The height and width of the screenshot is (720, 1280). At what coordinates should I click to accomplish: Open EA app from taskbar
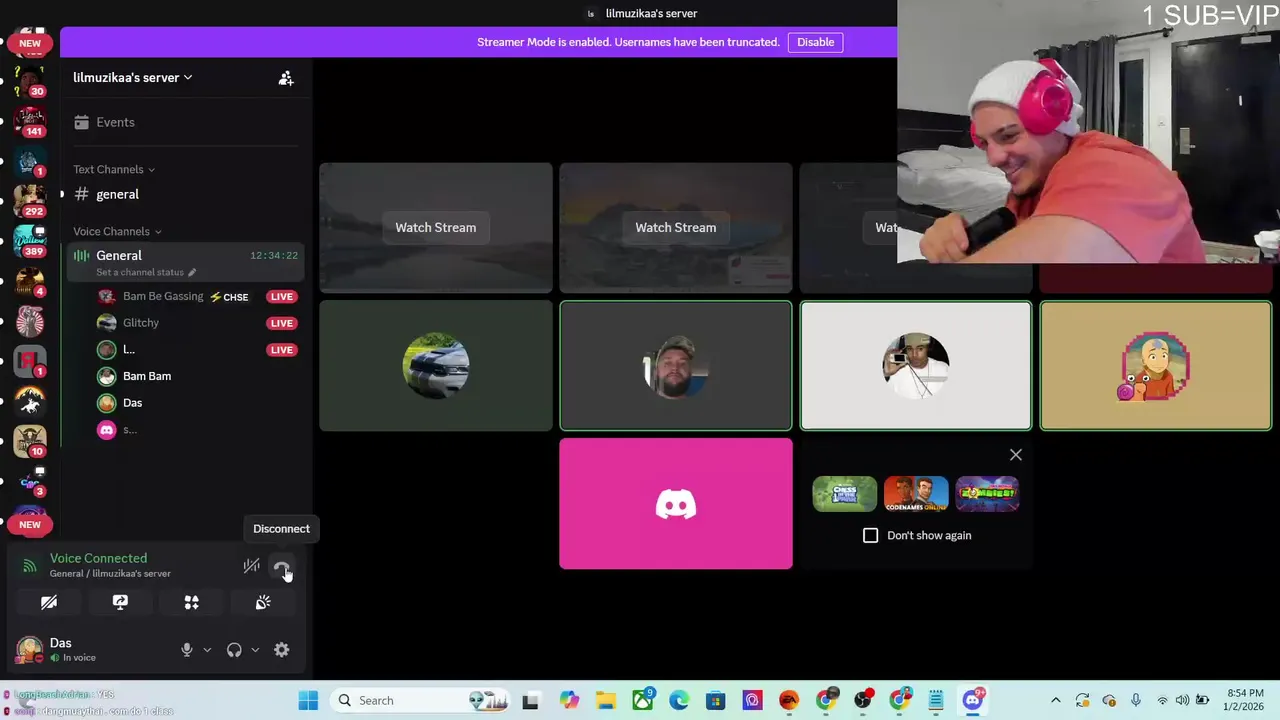789,700
